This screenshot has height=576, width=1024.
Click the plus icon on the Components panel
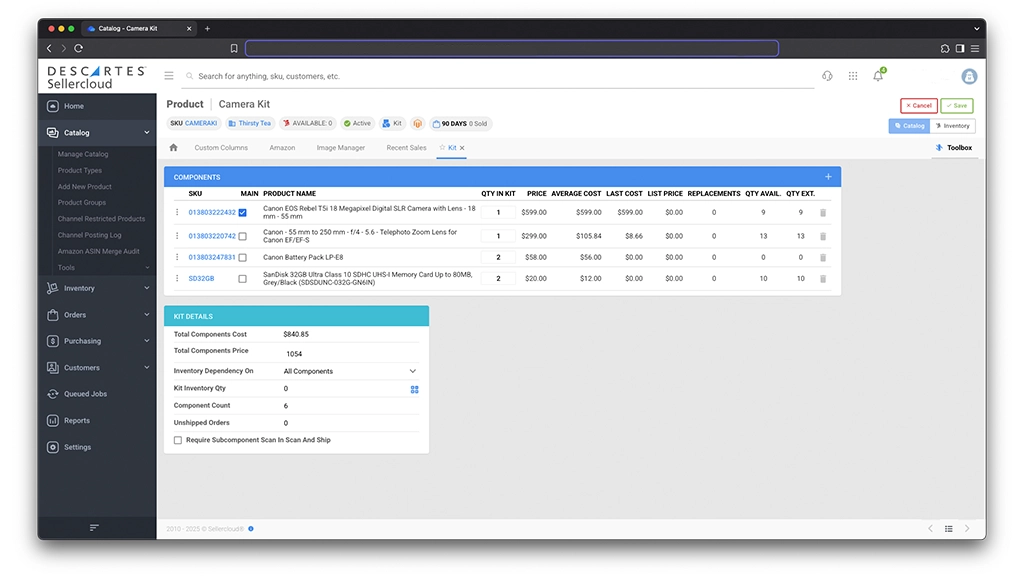pos(827,176)
